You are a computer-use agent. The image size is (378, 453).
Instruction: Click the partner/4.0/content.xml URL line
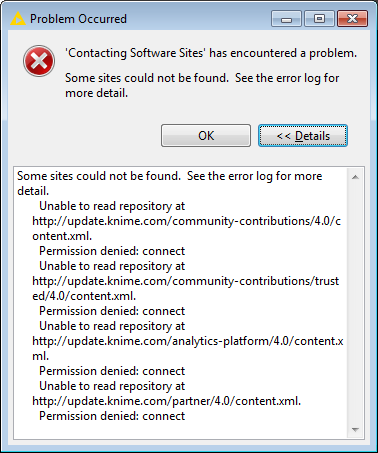(167, 401)
